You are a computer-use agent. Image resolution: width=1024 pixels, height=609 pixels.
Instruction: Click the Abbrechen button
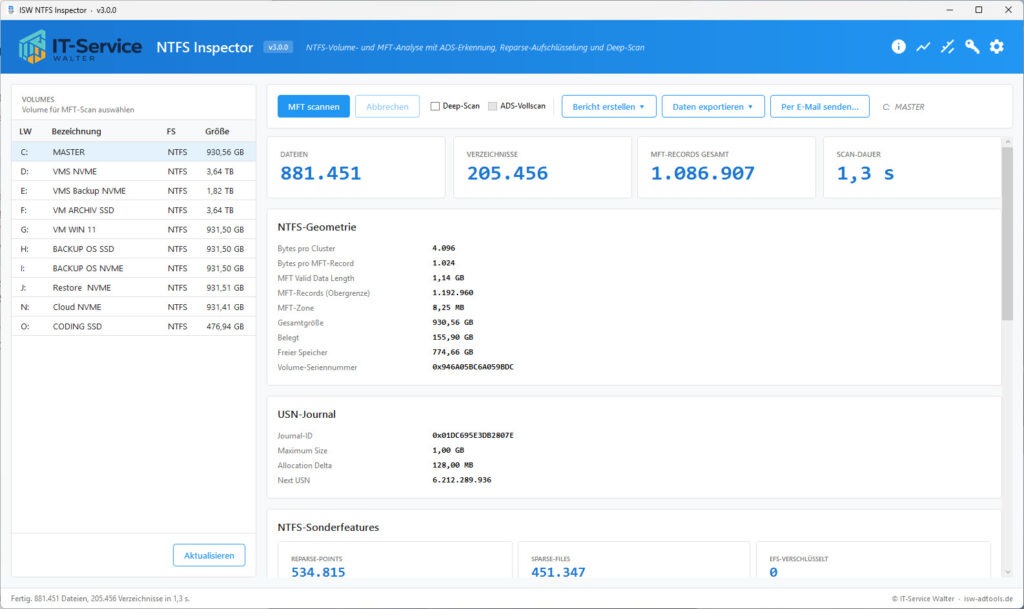click(x=387, y=106)
